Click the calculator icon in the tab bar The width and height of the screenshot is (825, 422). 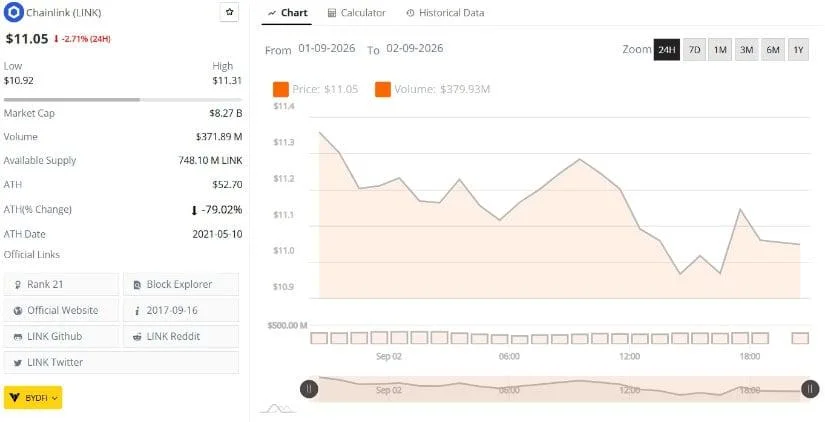tap(331, 13)
